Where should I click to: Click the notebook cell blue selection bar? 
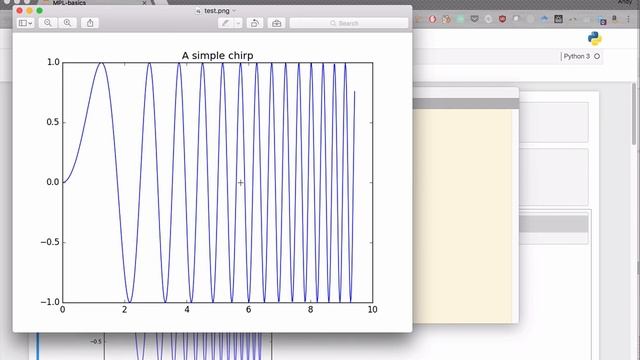[x=38, y=346]
